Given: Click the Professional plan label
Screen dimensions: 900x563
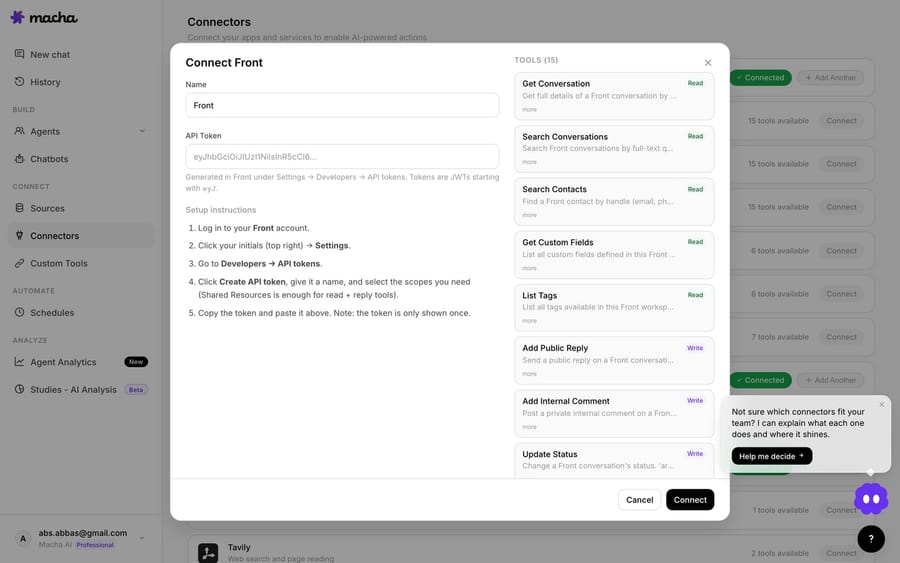Looking at the screenshot, I should (95, 545).
